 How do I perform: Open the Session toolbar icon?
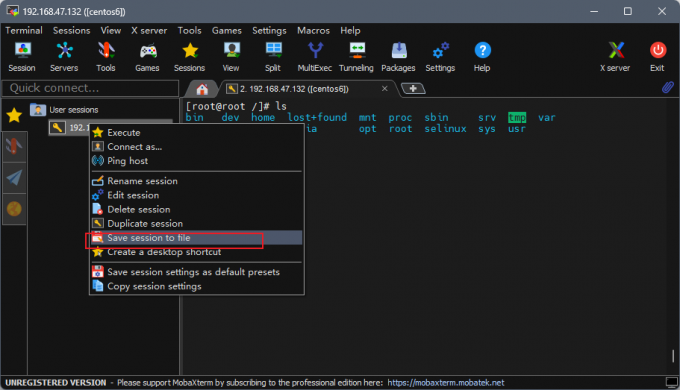coord(22,57)
